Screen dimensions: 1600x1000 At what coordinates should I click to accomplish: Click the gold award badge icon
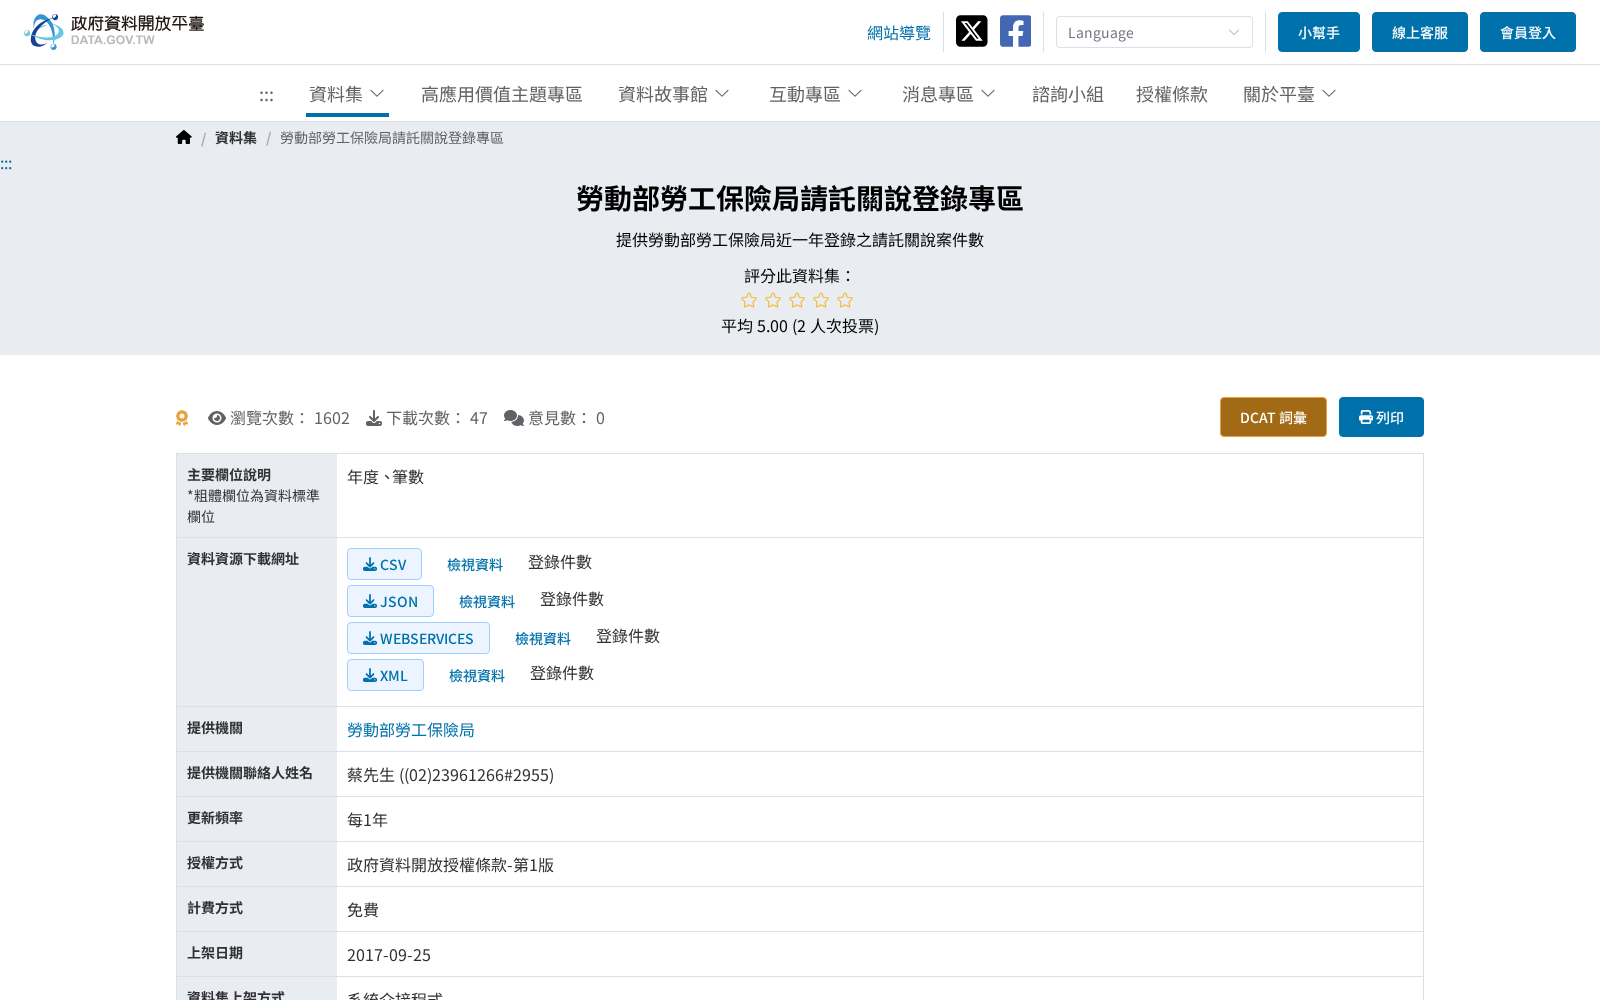[x=182, y=418]
